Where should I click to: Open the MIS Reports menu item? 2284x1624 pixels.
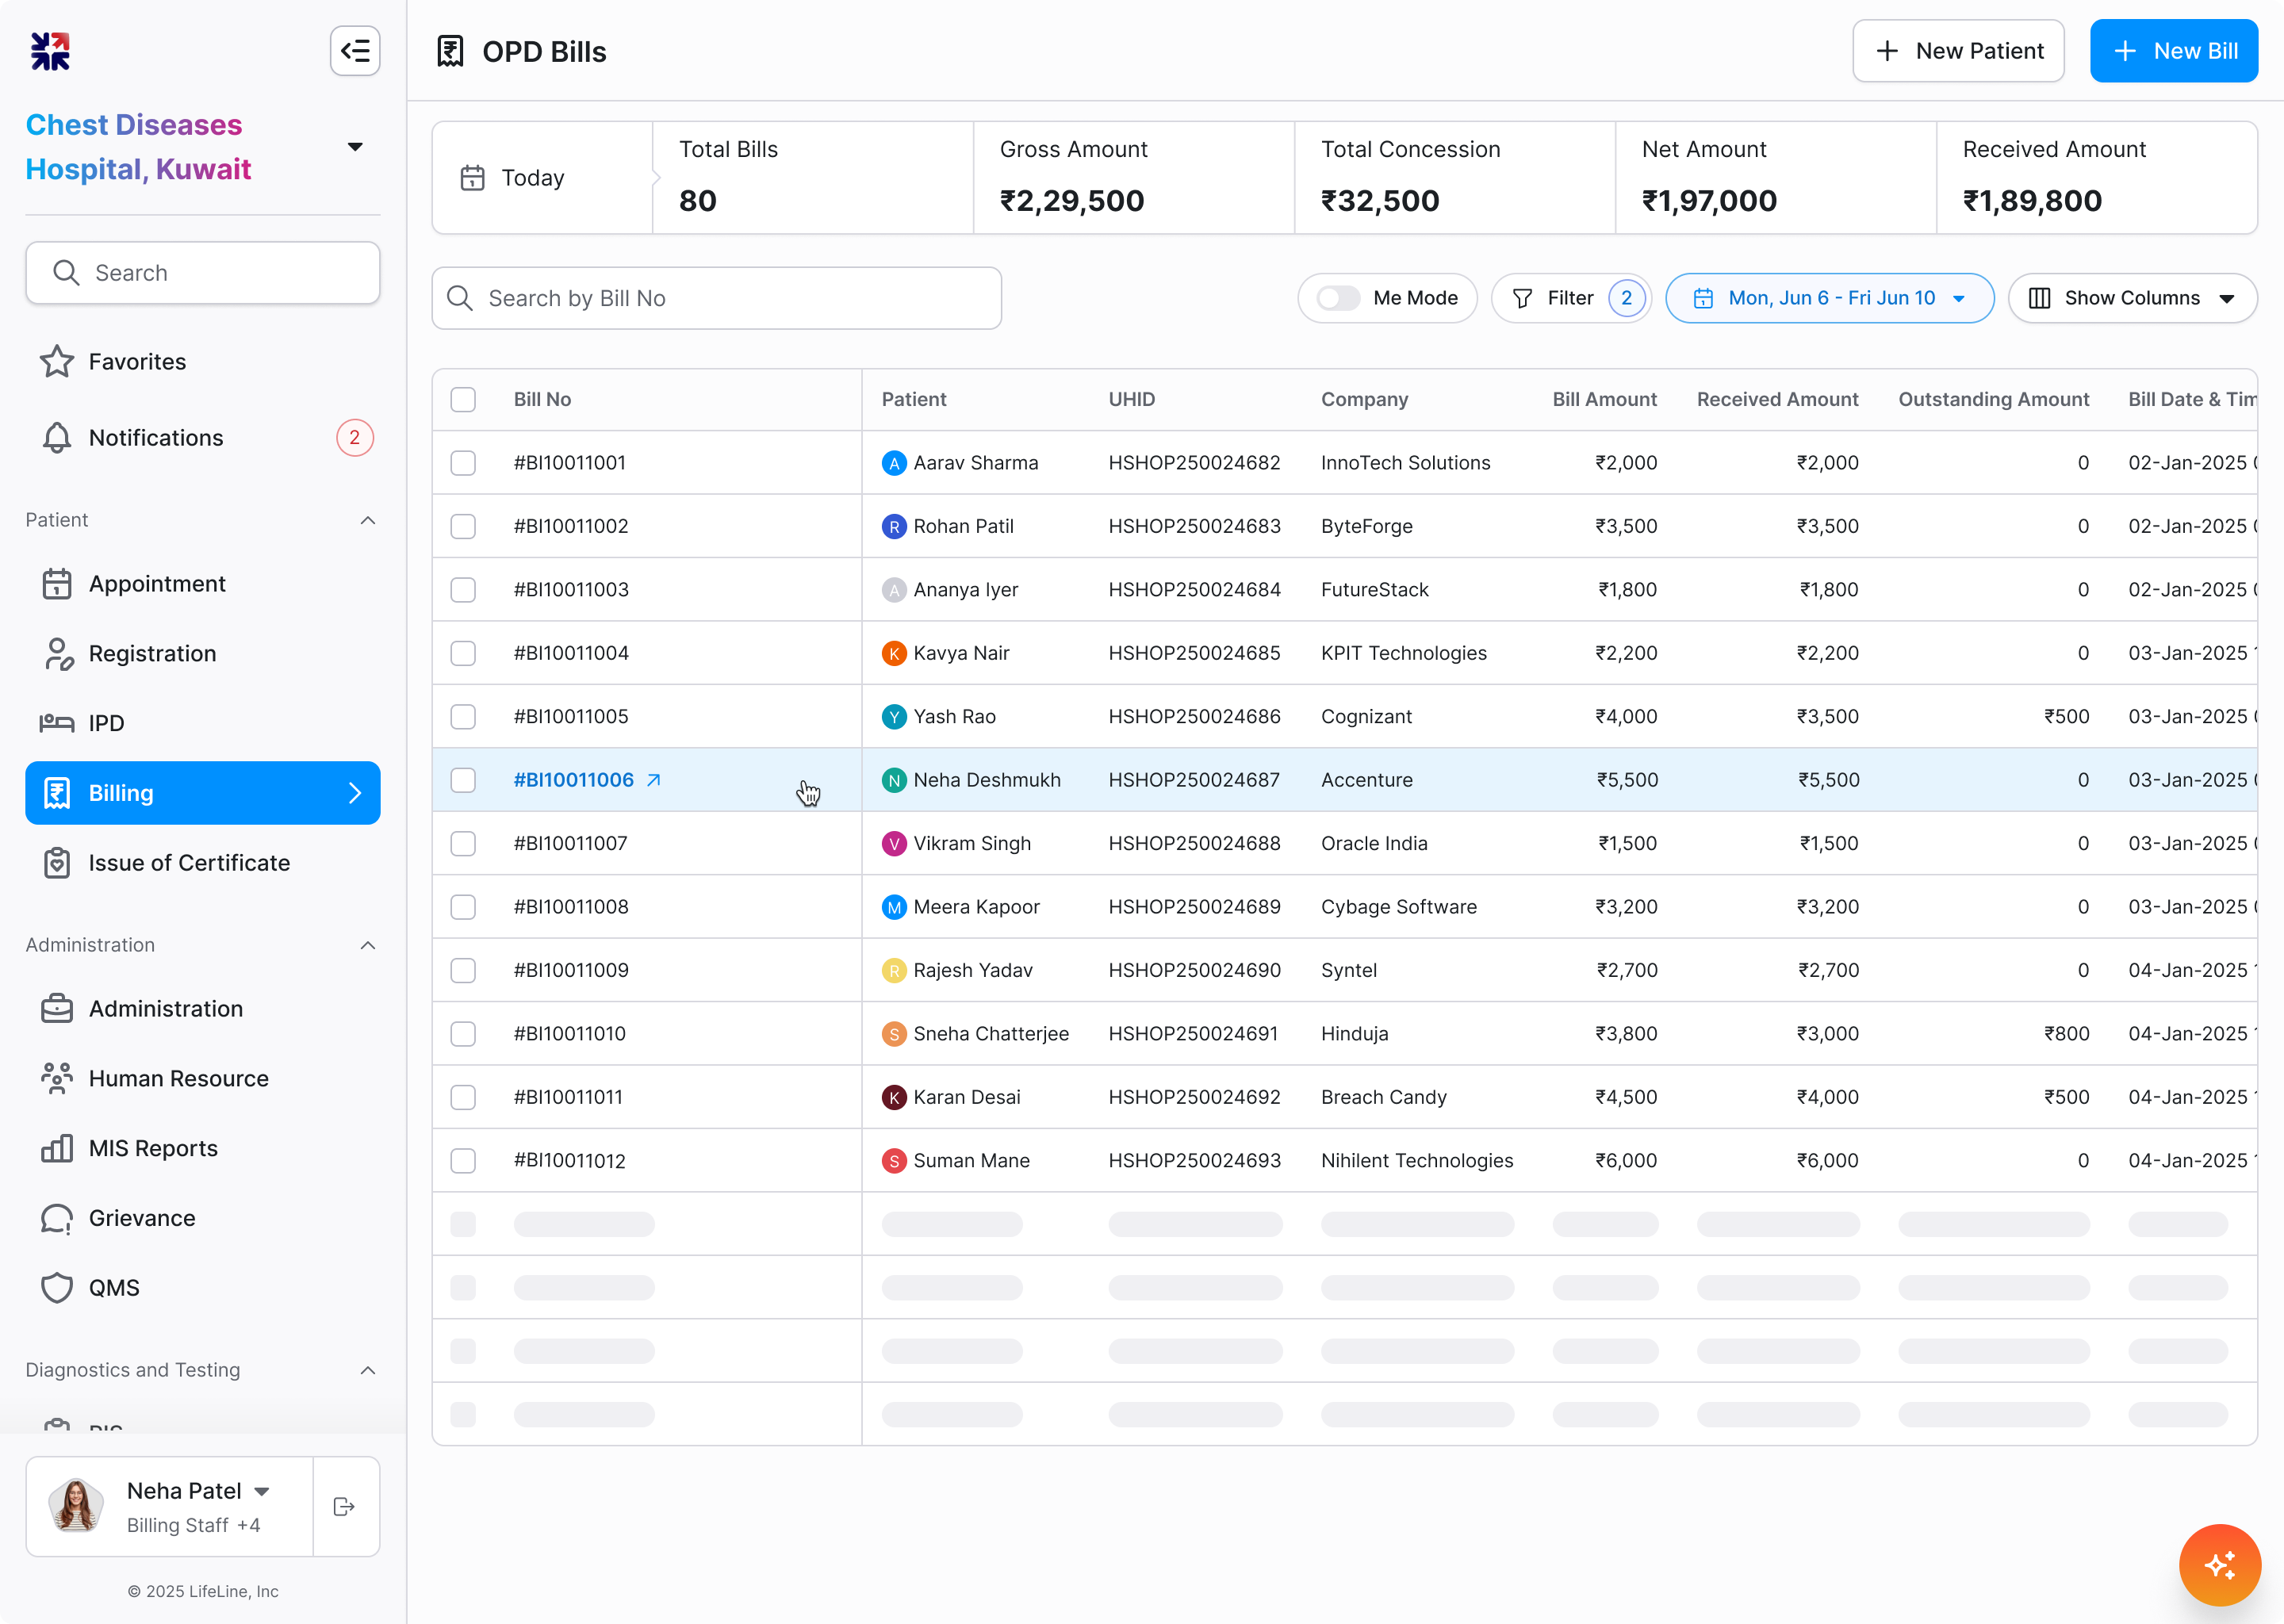coord(153,1148)
